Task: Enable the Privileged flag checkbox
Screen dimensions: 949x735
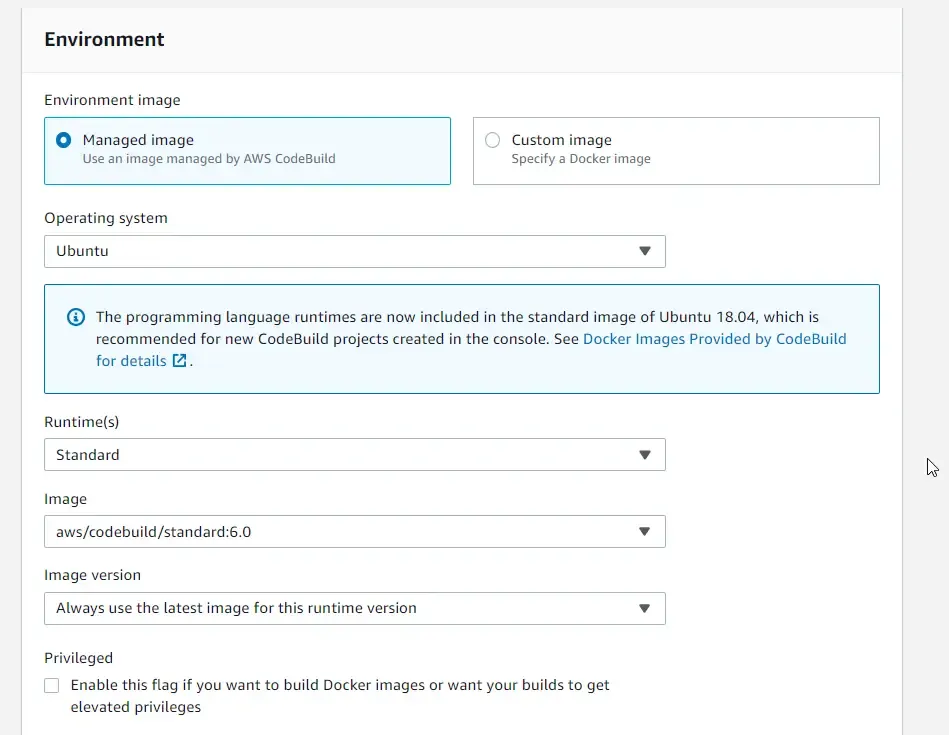Action: (x=51, y=685)
